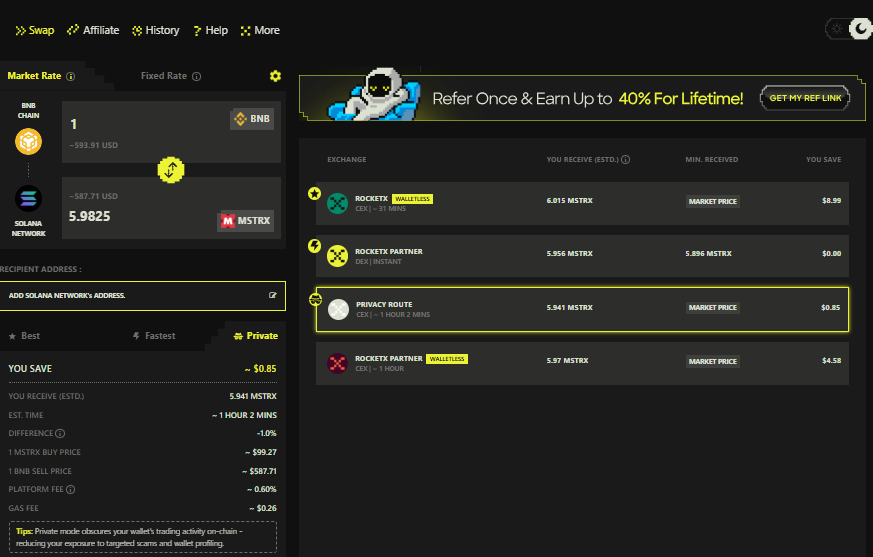The width and height of the screenshot is (873, 557).
Task: Show Fixed Rate info tooltip icon
Action: pyautogui.click(x=197, y=76)
